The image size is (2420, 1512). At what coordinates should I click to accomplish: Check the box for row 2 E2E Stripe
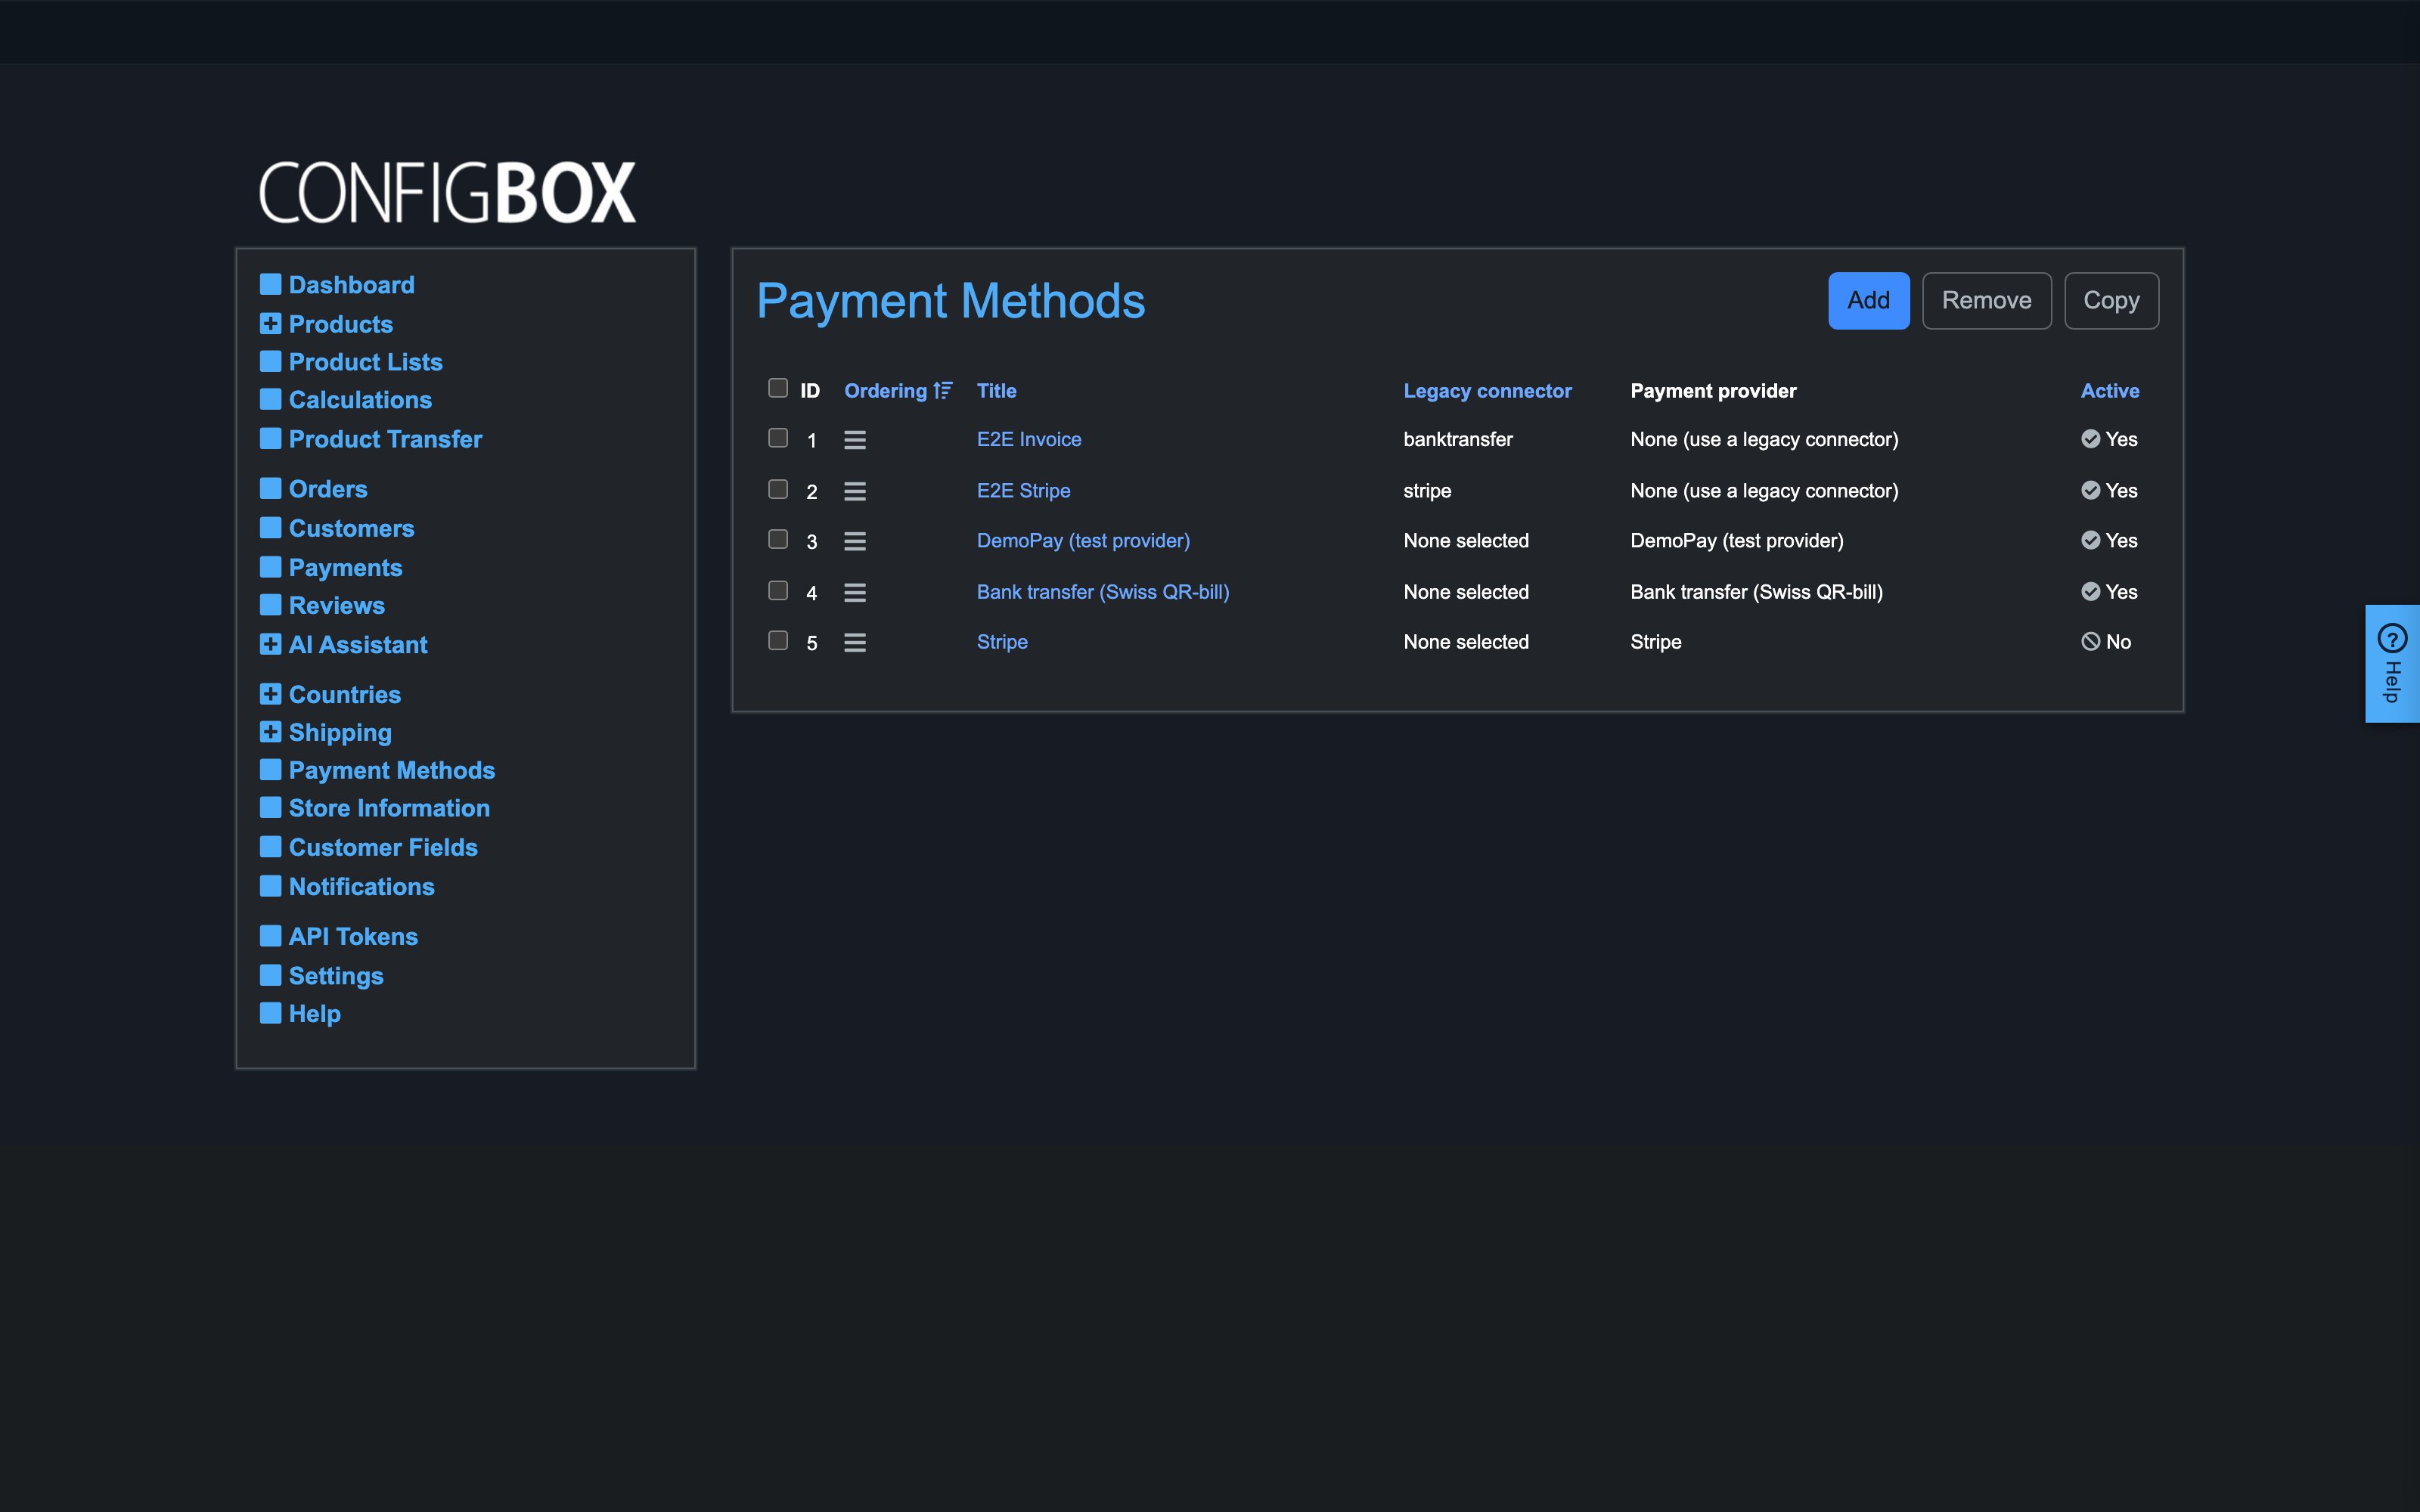click(x=778, y=489)
